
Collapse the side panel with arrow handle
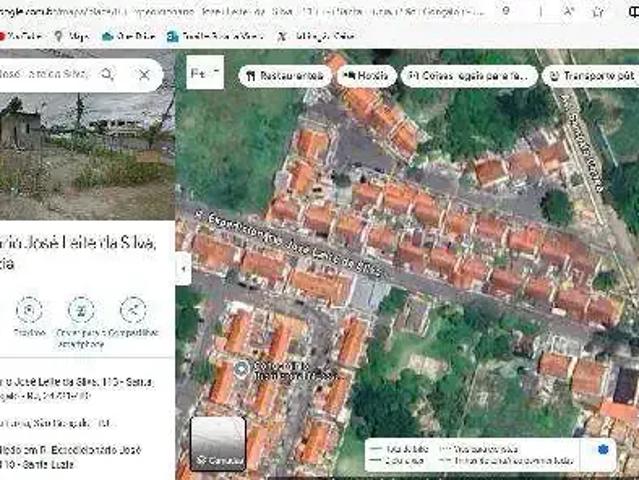(183, 268)
